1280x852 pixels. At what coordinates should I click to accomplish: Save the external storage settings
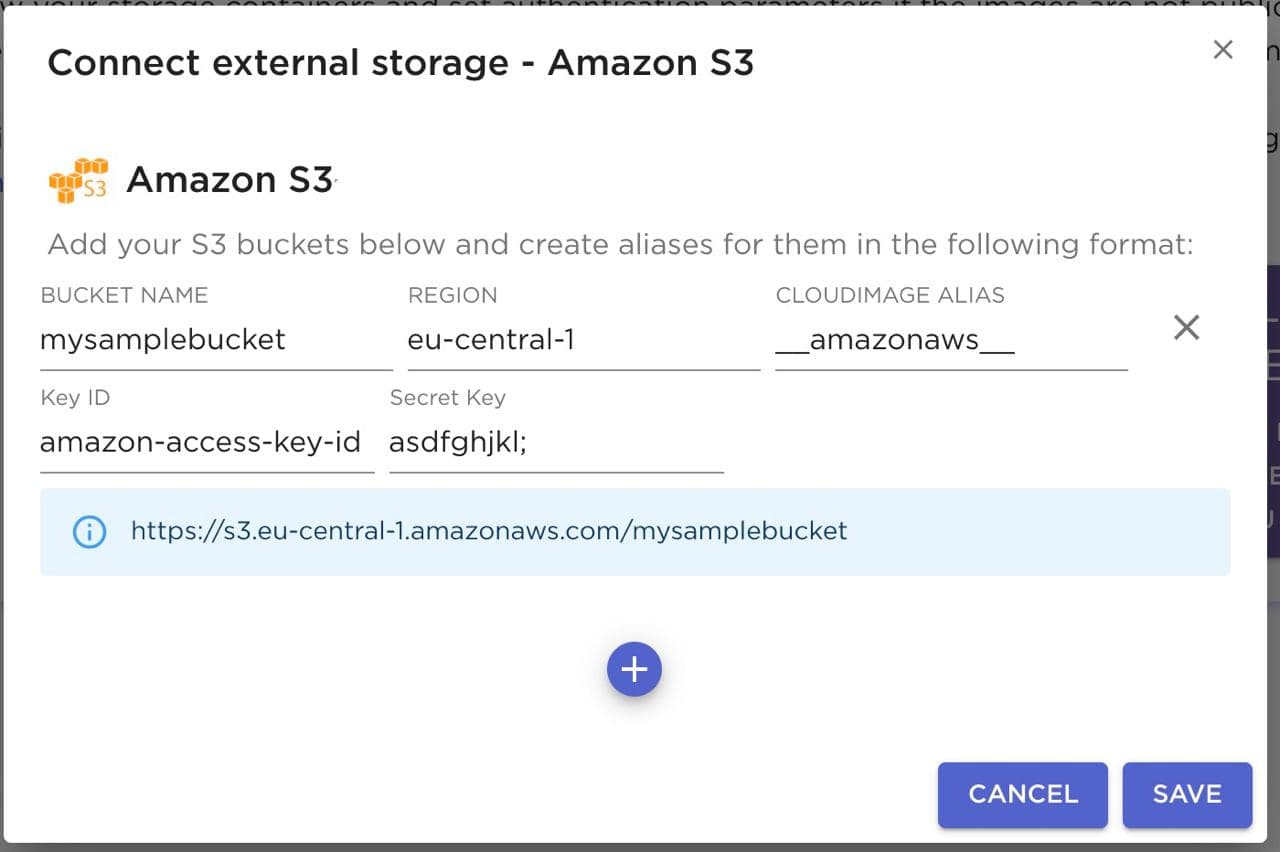[1187, 794]
